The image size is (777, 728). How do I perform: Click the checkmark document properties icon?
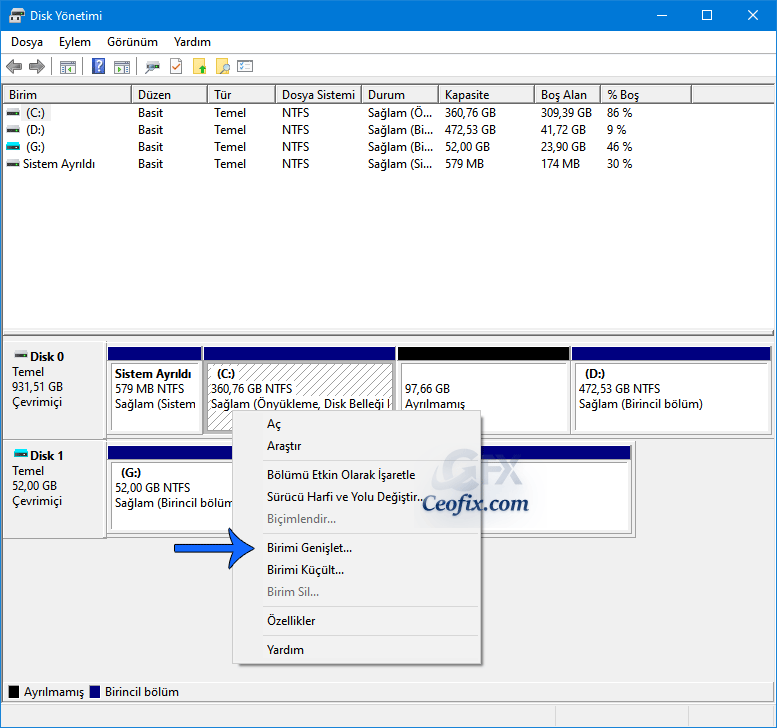pyautogui.click(x=176, y=66)
